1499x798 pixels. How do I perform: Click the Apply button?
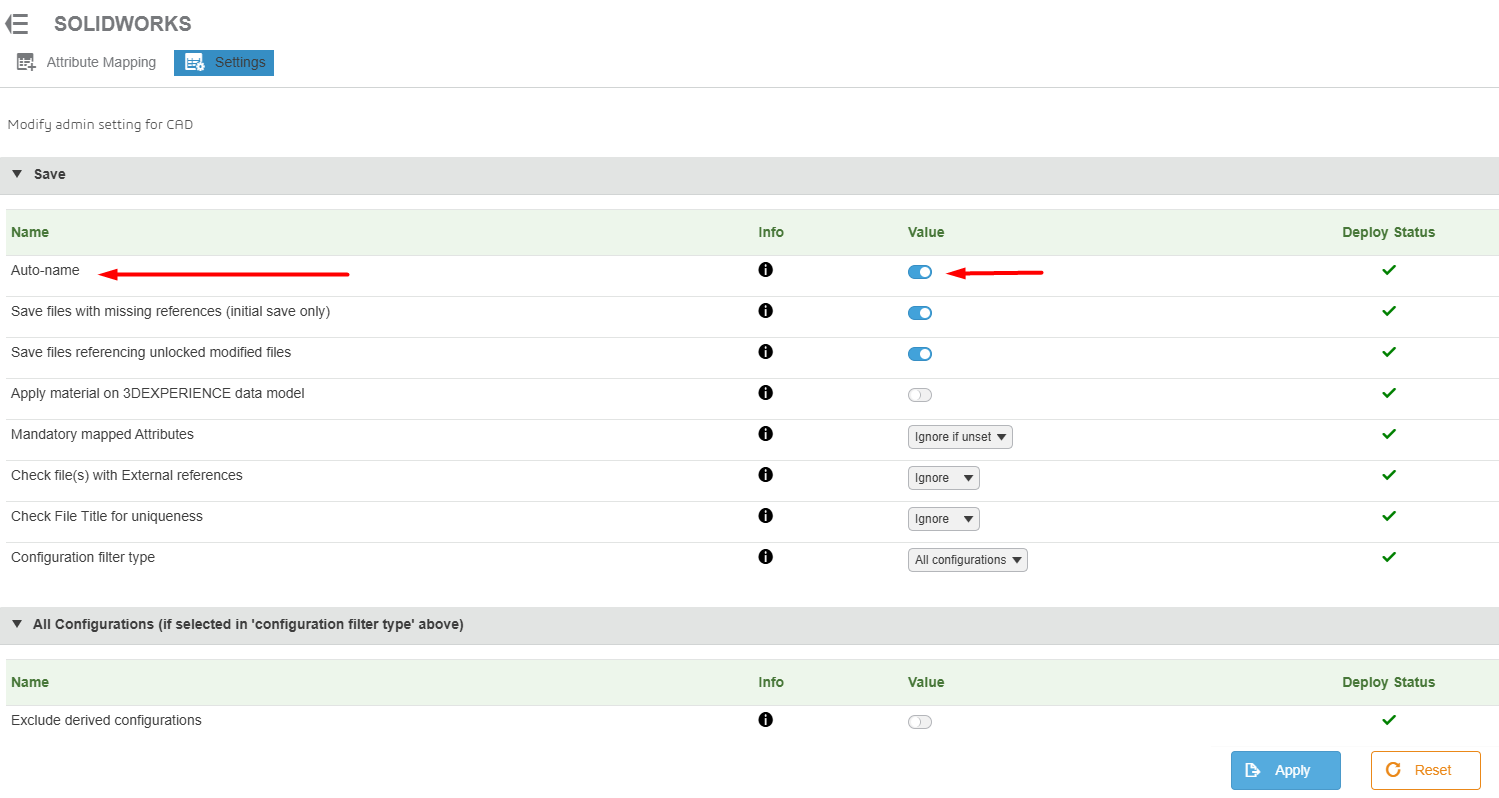pos(1286,770)
